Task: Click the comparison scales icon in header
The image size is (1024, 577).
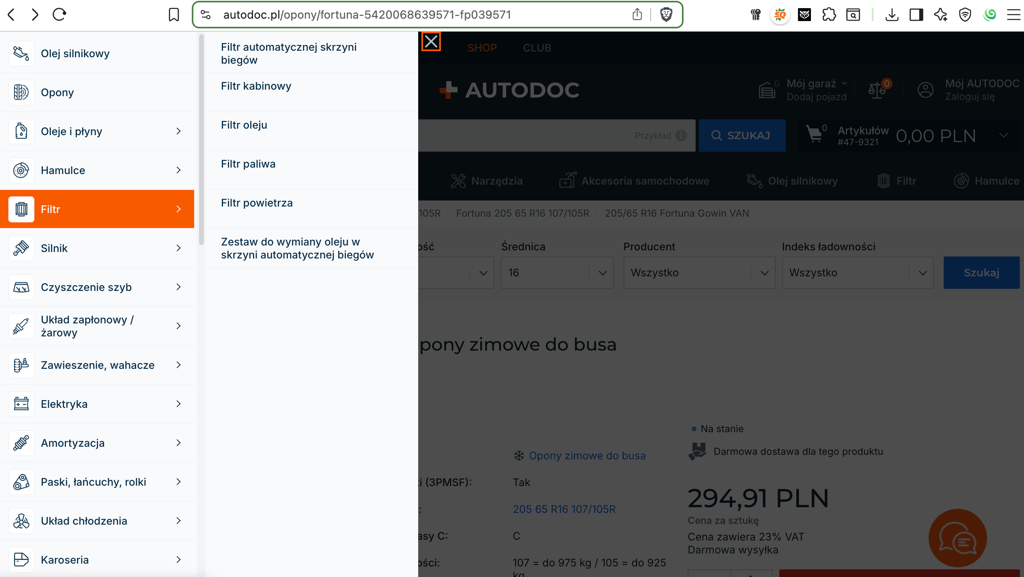Action: click(x=876, y=90)
